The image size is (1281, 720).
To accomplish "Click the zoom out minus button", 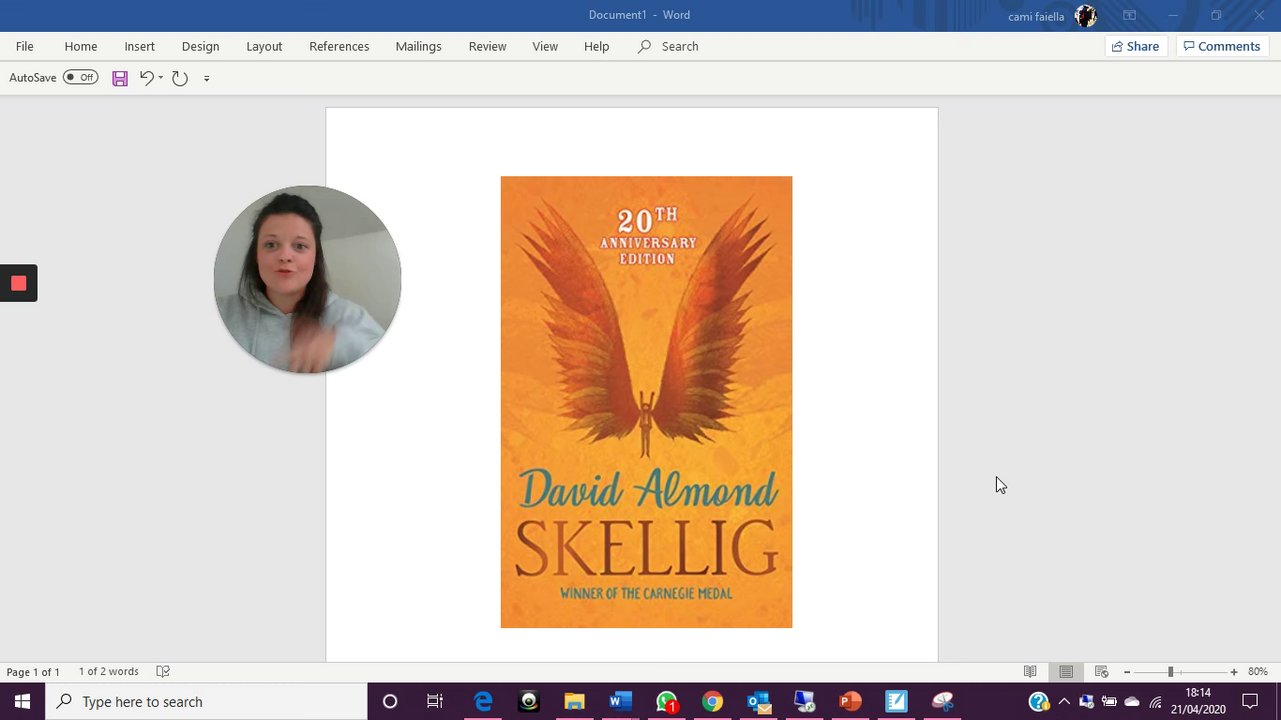I will [1127, 672].
